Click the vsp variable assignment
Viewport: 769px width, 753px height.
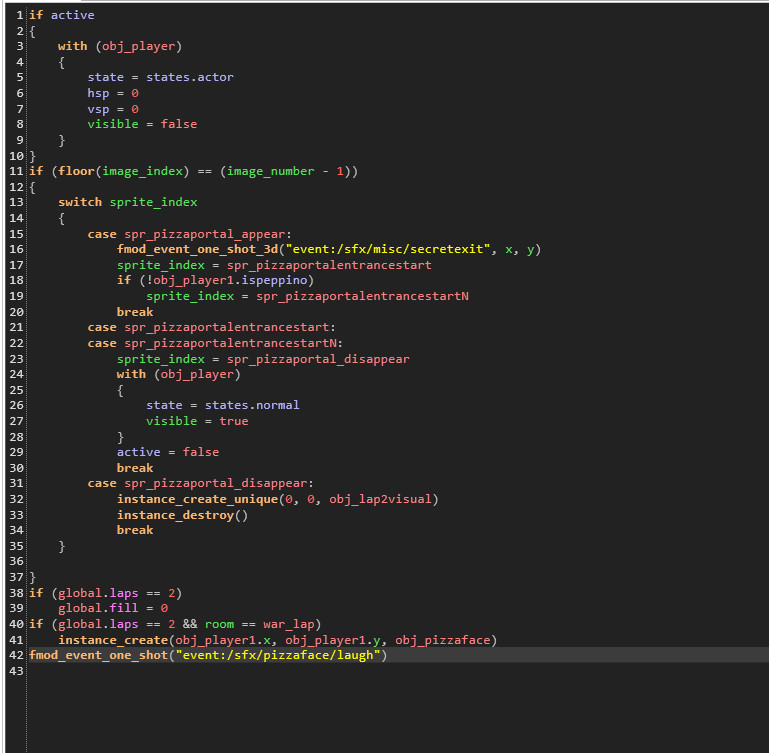coord(113,108)
